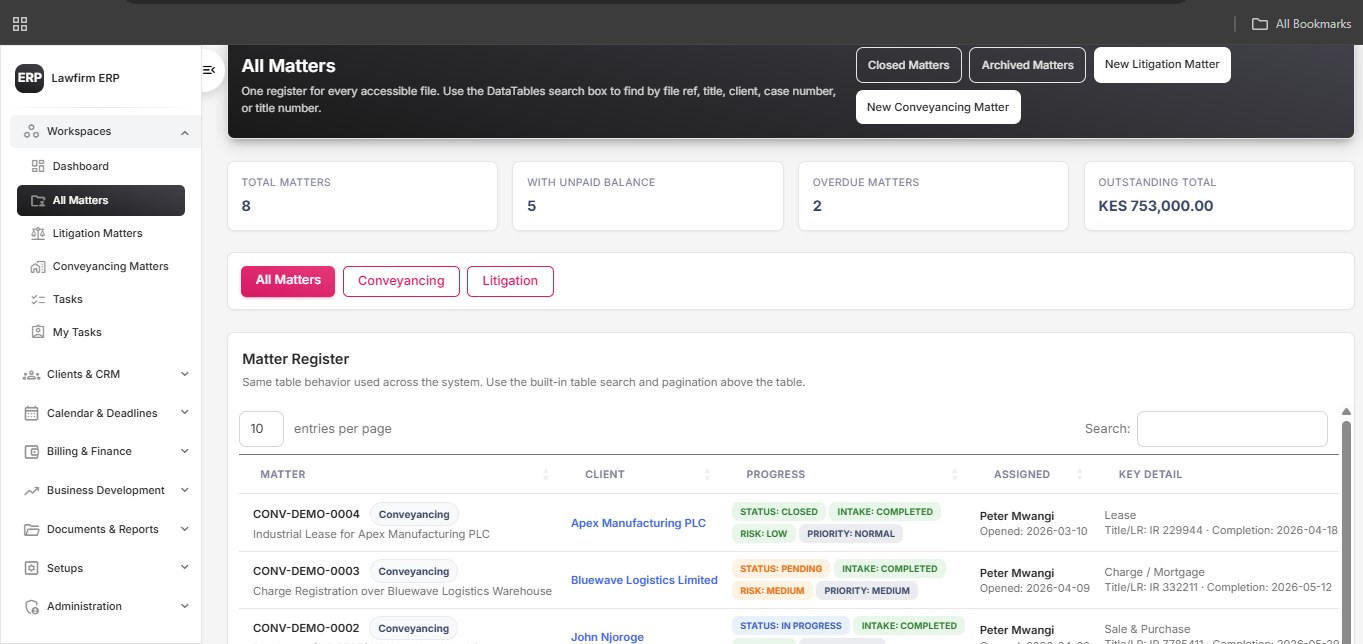The height and width of the screenshot is (644, 1363).
Task: Sort by the Client column arrows
Action: click(707, 474)
